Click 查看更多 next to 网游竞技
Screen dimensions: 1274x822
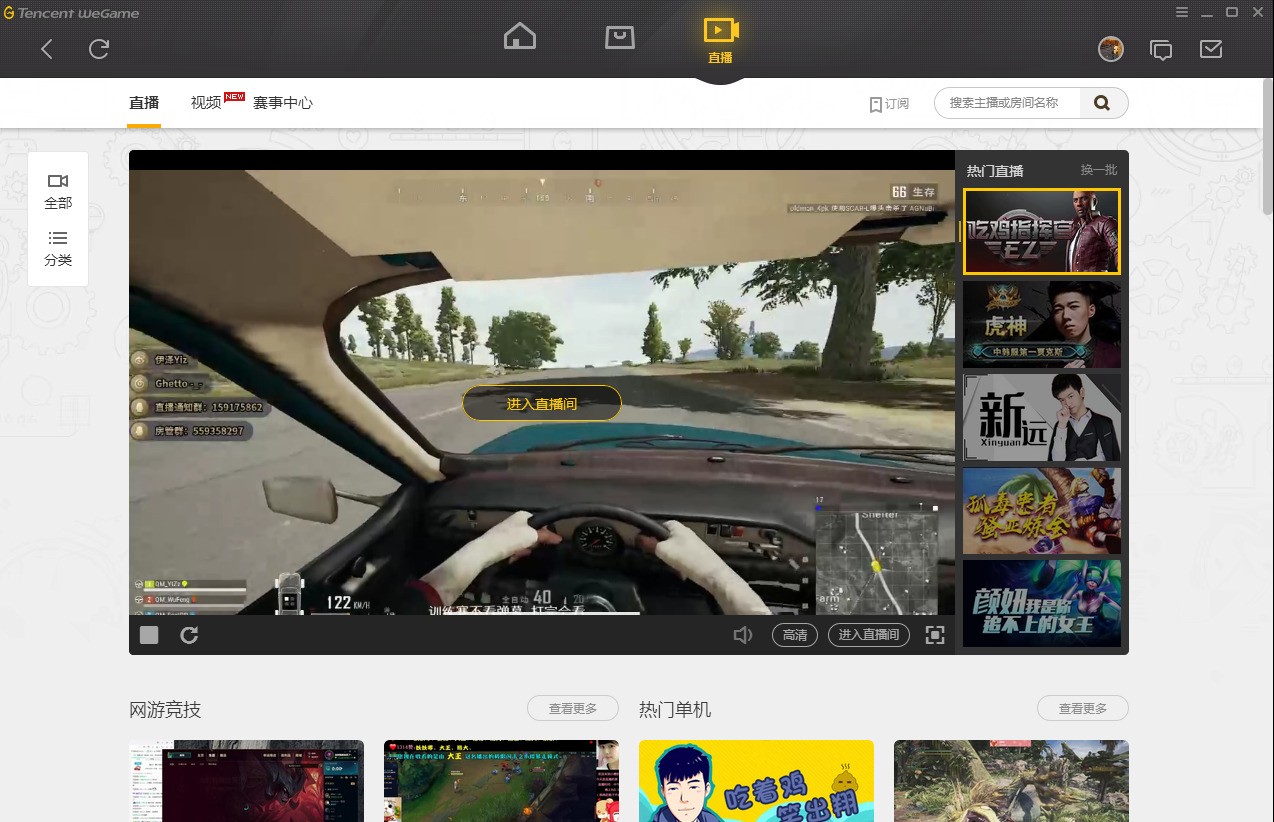pyautogui.click(x=573, y=708)
